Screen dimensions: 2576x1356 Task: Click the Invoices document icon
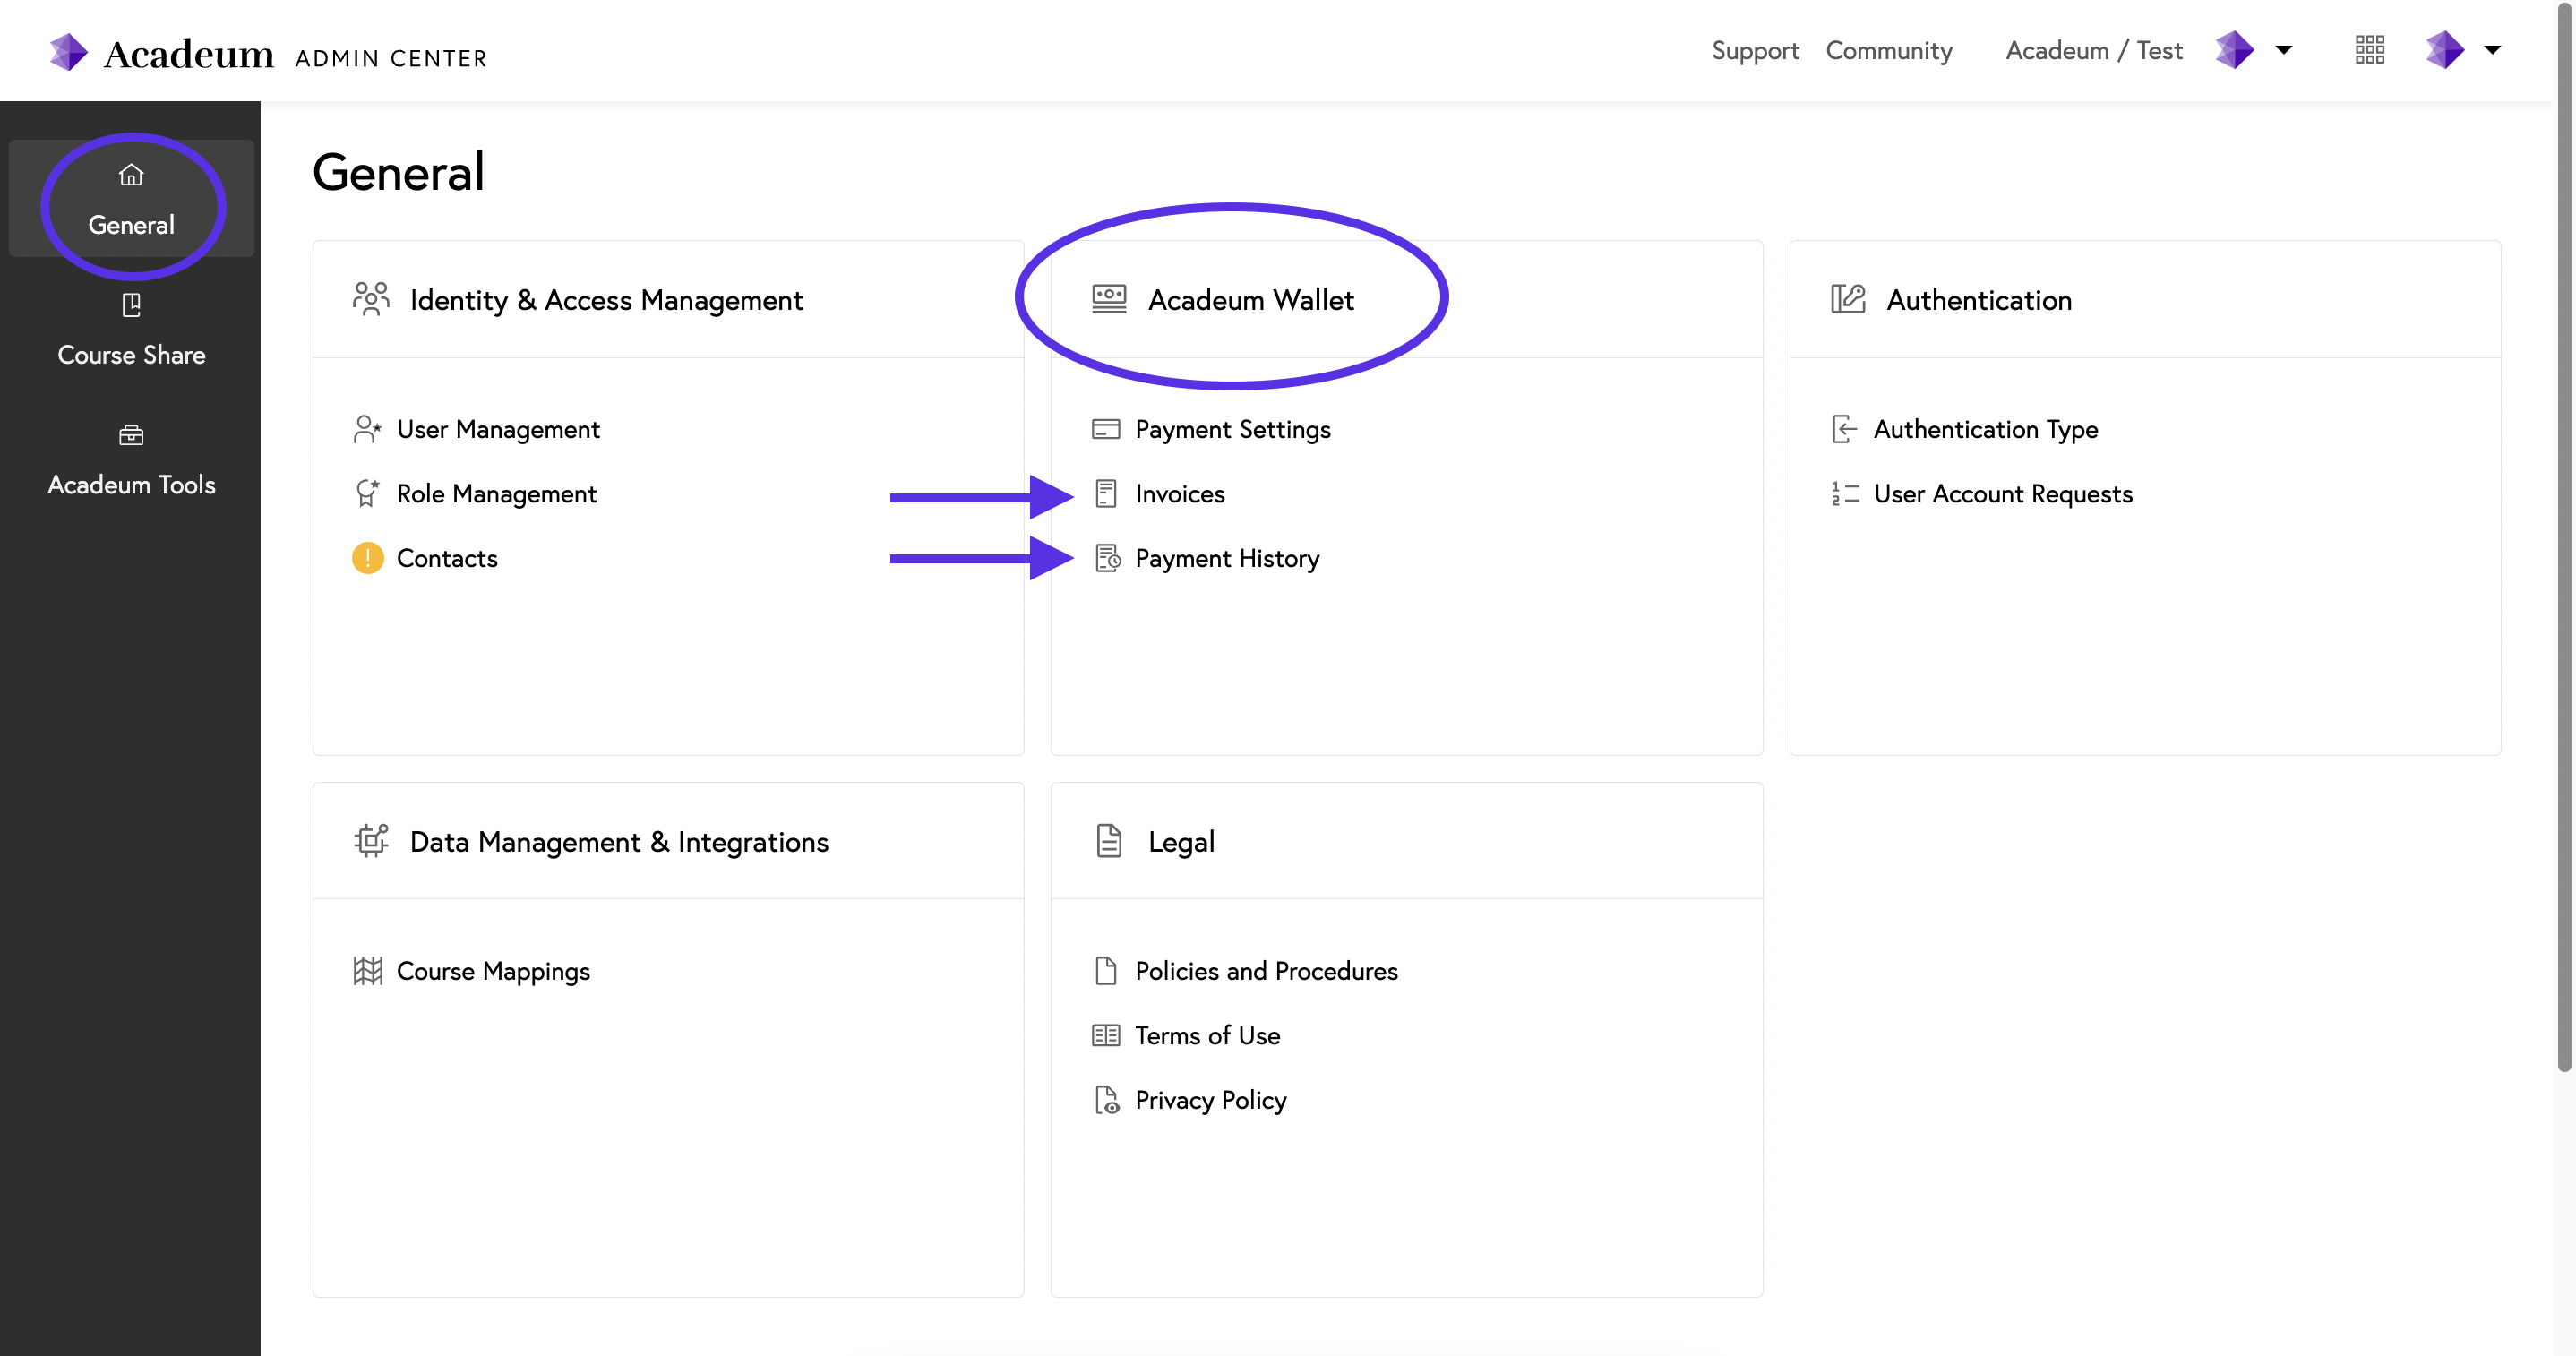click(1106, 493)
